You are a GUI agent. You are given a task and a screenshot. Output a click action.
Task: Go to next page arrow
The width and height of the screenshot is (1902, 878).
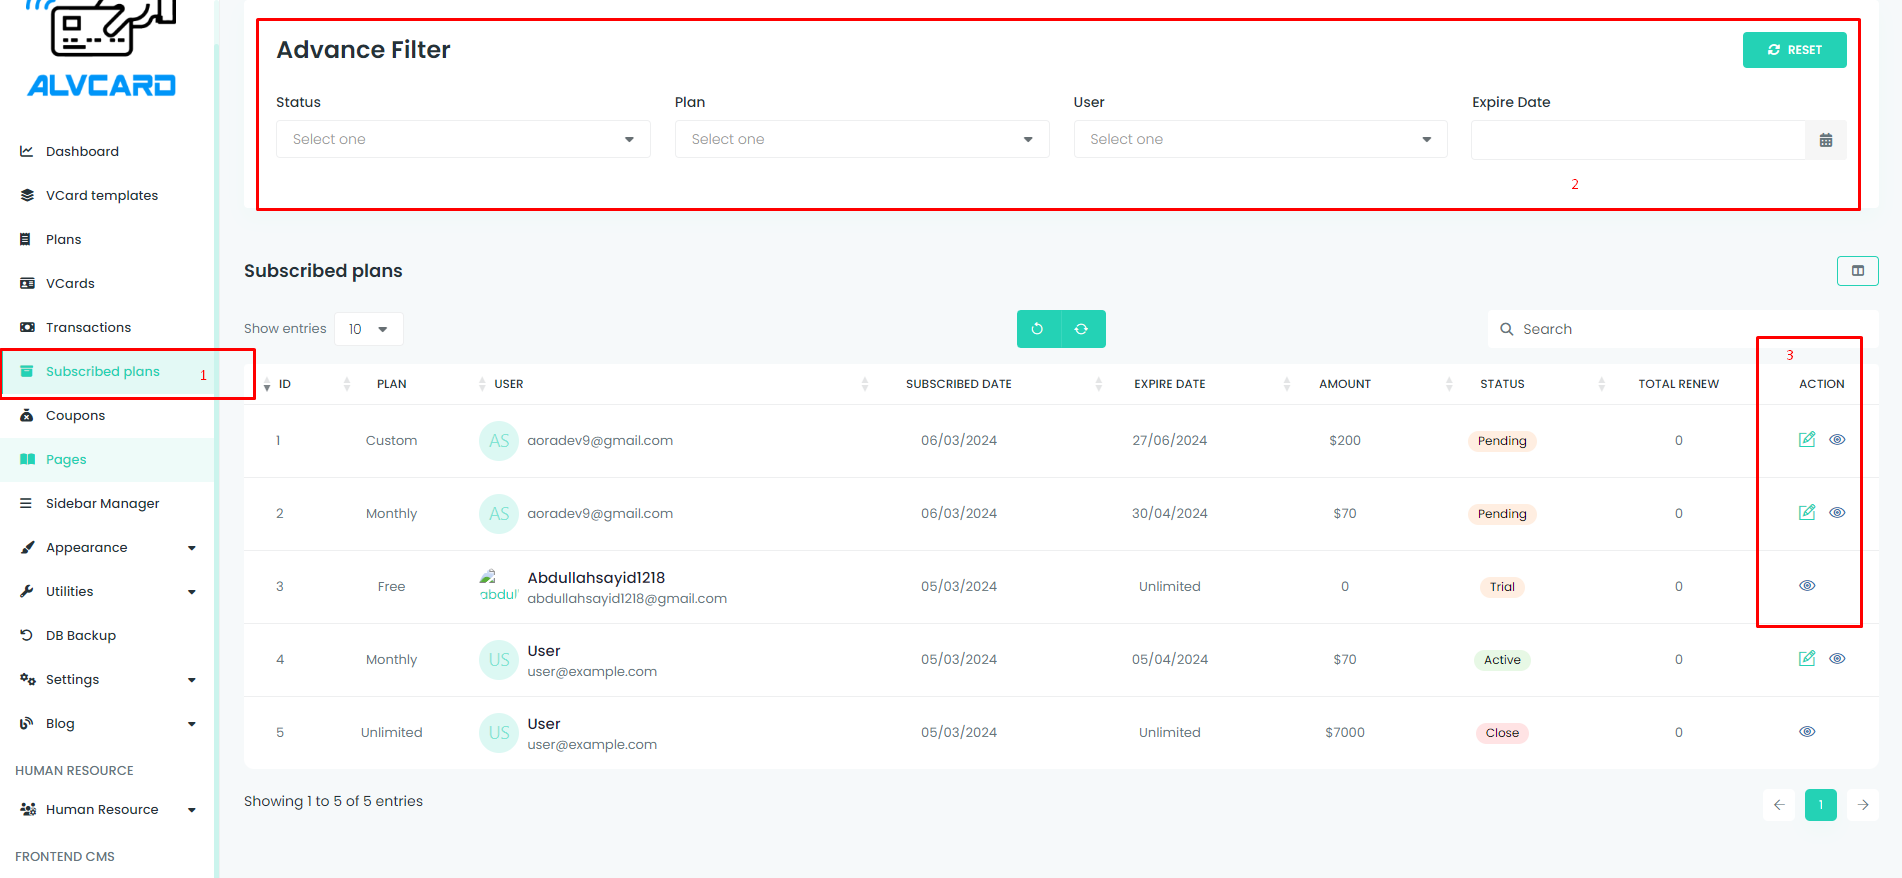pyautogui.click(x=1863, y=805)
